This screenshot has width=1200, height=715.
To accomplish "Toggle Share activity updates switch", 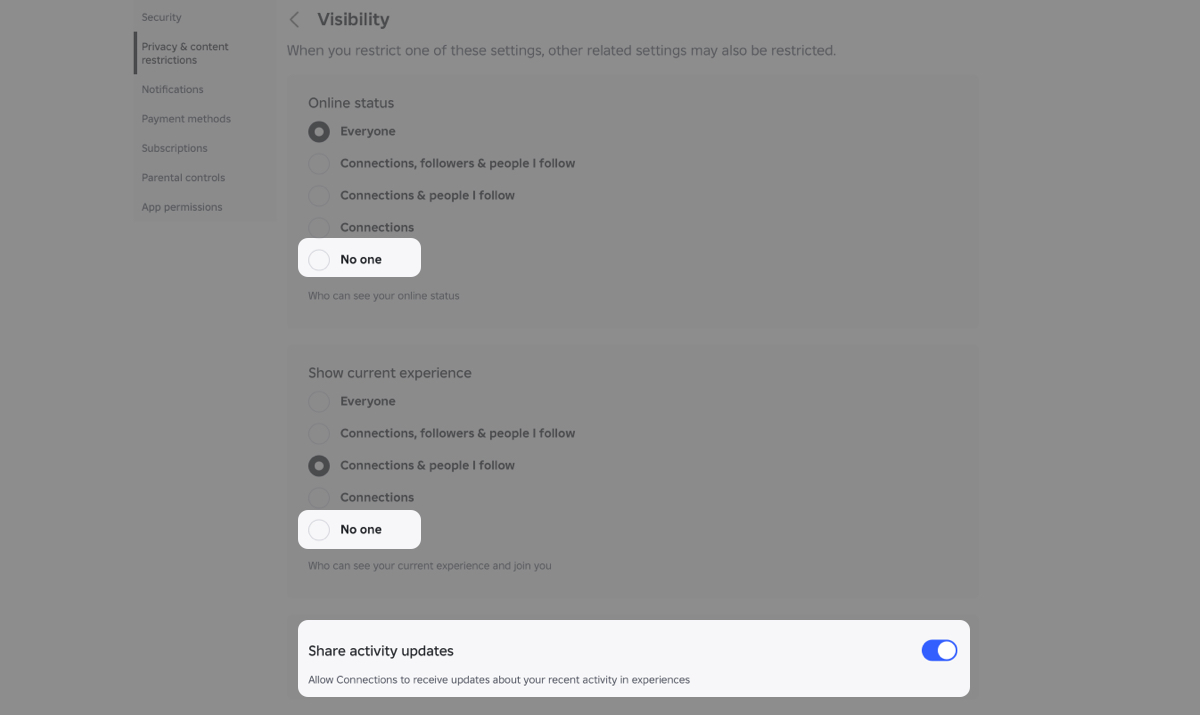I will click(x=939, y=650).
